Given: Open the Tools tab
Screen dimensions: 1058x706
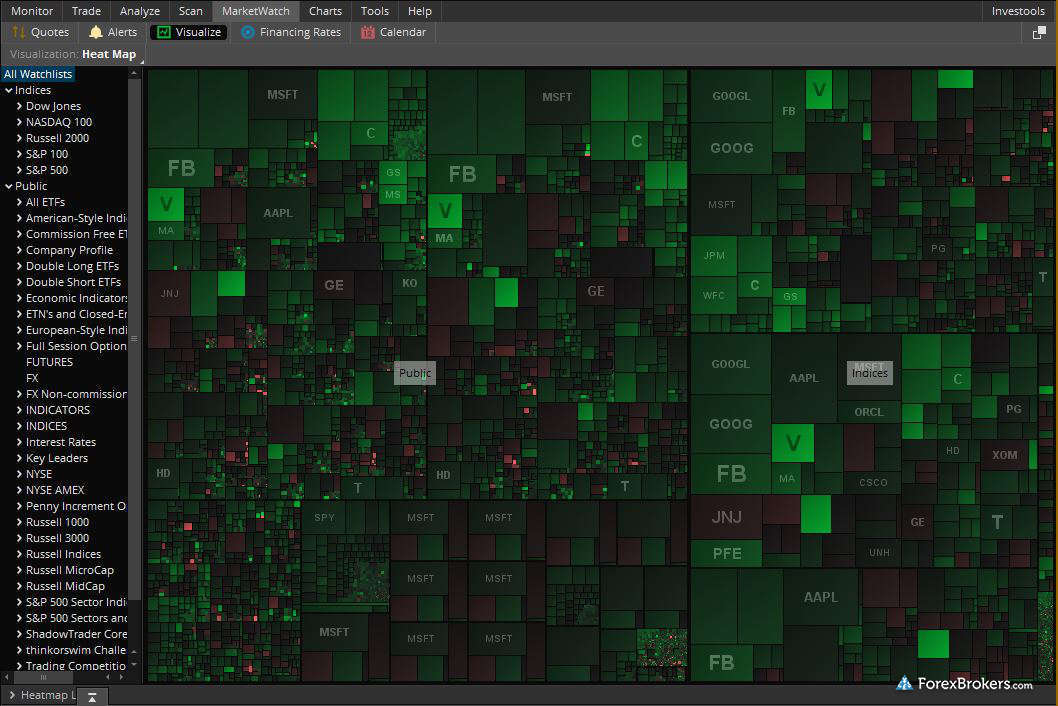Looking at the screenshot, I should click(374, 11).
